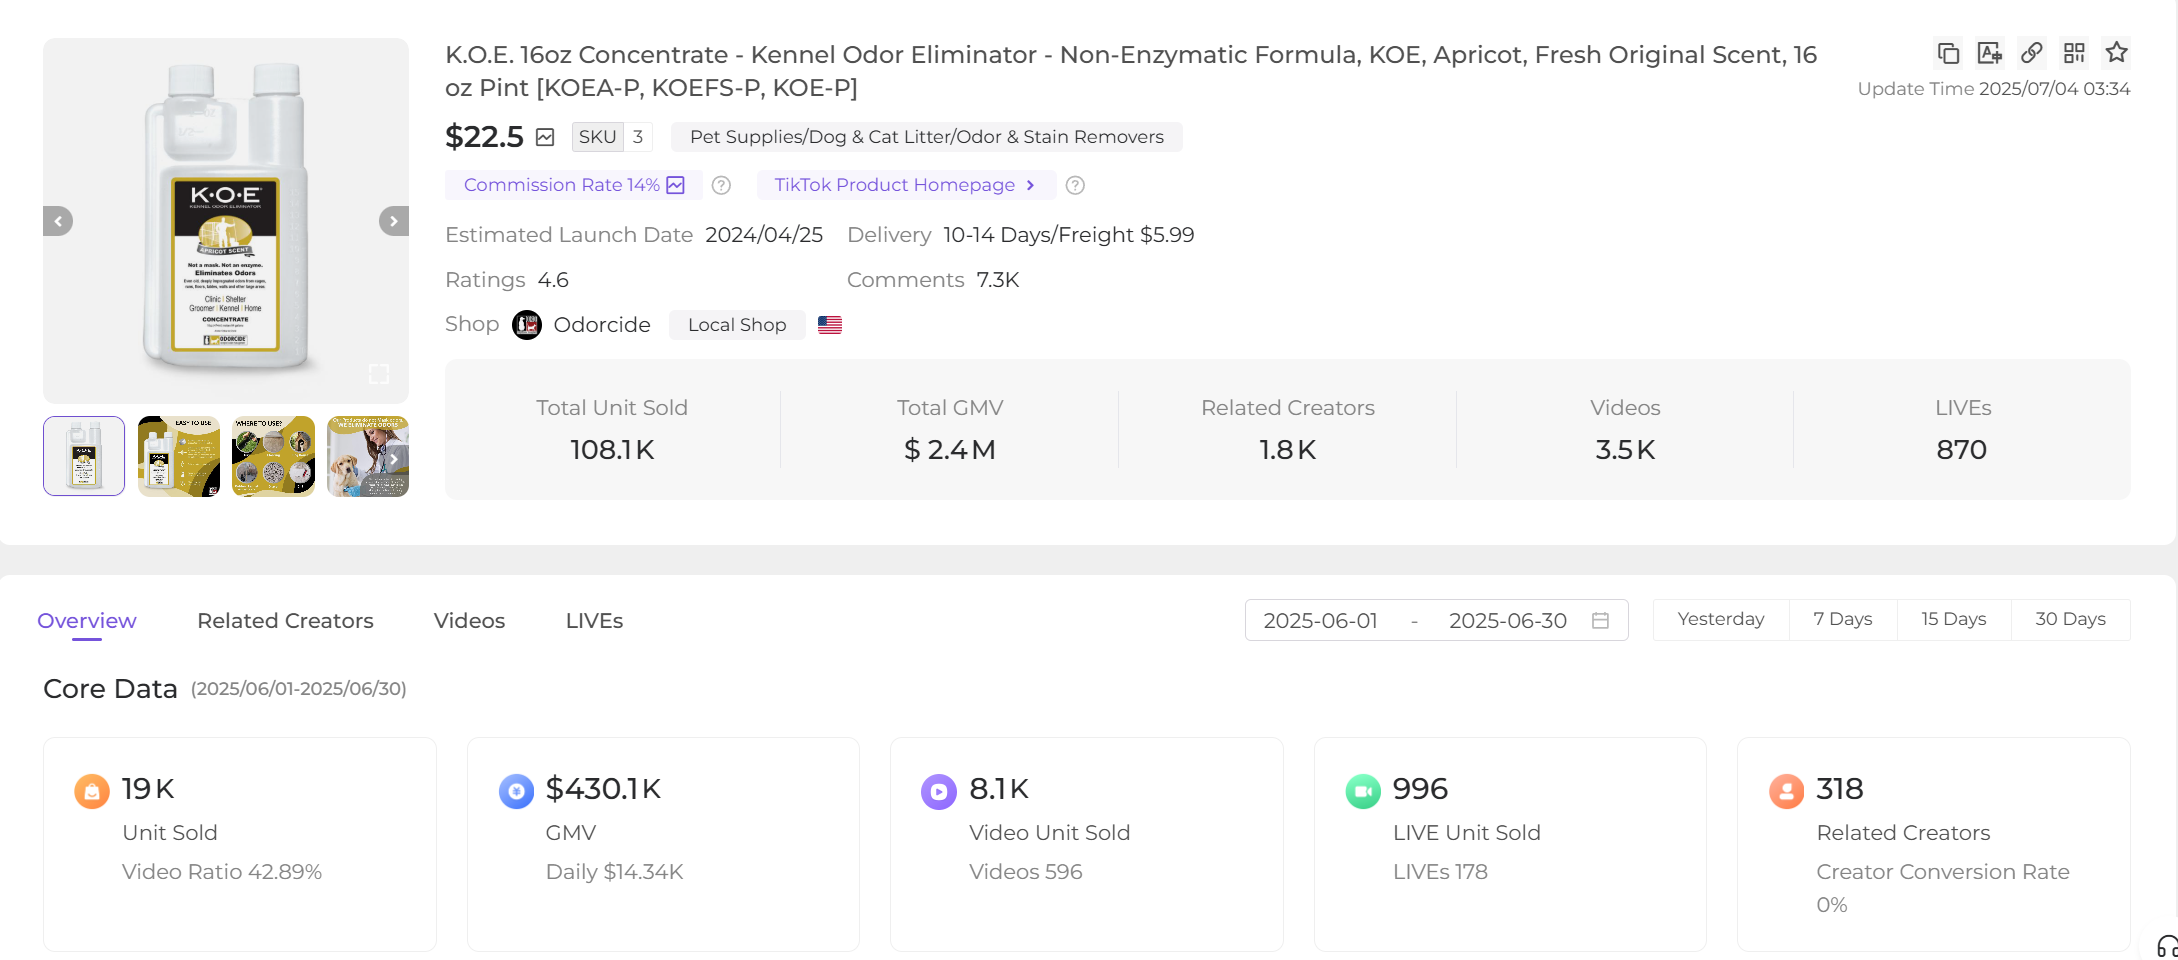
Task: Click the Update Time 2025/07/04 03:34 text
Action: [x=1994, y=89]
